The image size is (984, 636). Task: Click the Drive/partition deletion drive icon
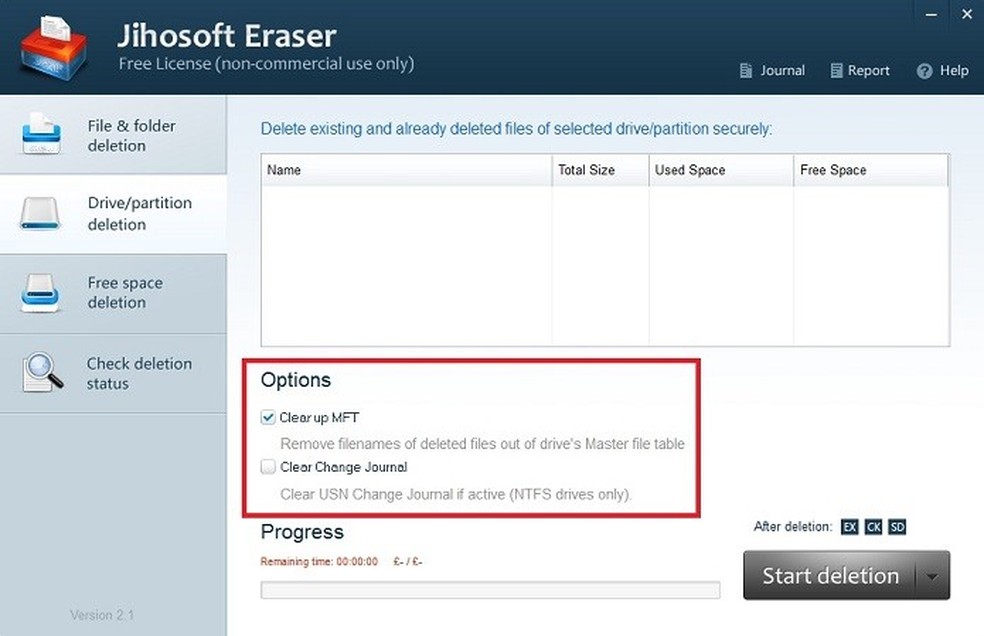[x=42, y=213]
